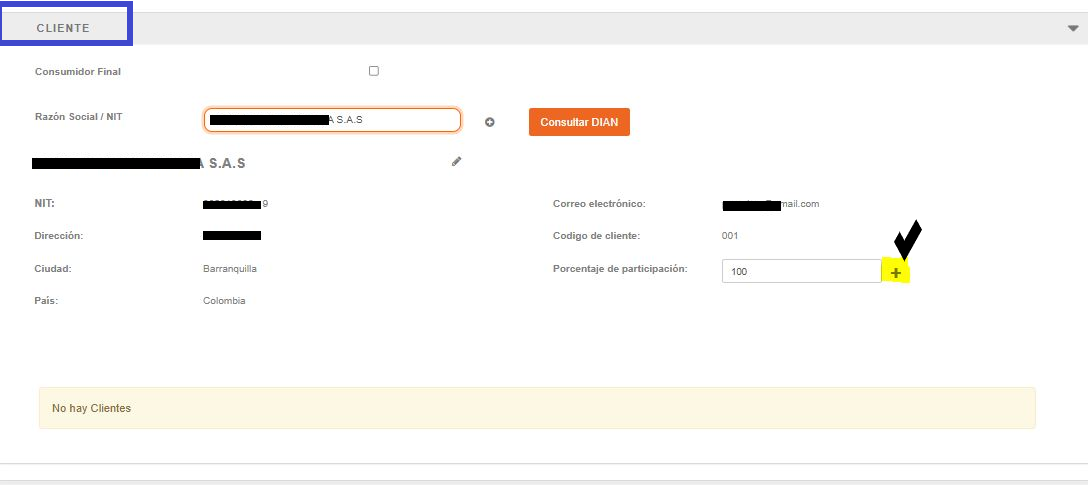Click the Porcentaje de participación label
Viewport: 1088px width, 485px height.
click(x=620, y=269)
